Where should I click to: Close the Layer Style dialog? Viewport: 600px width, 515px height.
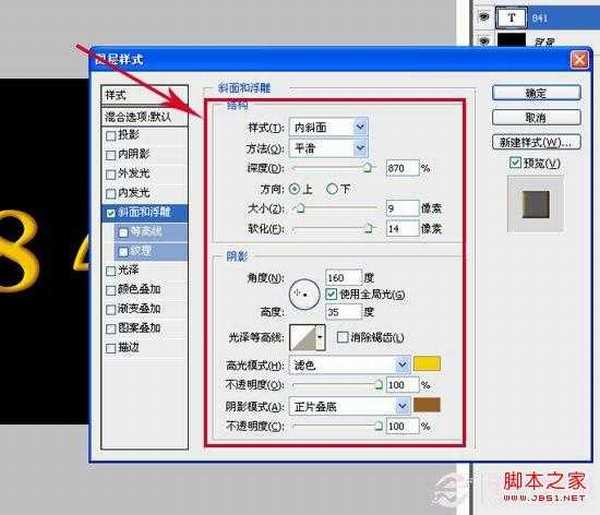click(x=577, y=60)
